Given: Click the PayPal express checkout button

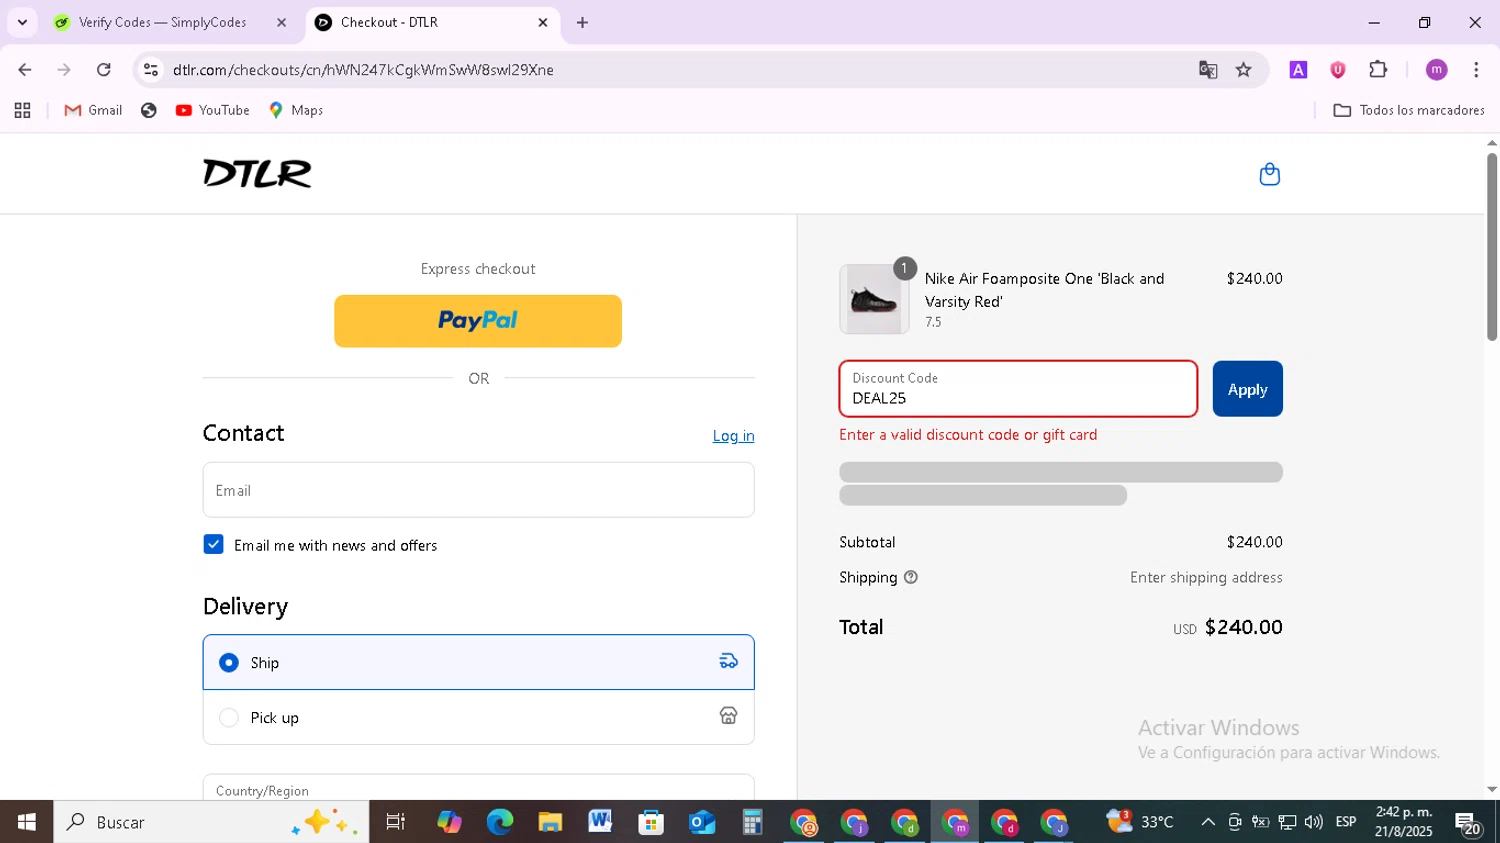Looking at the screenshot, I should 478,321.
